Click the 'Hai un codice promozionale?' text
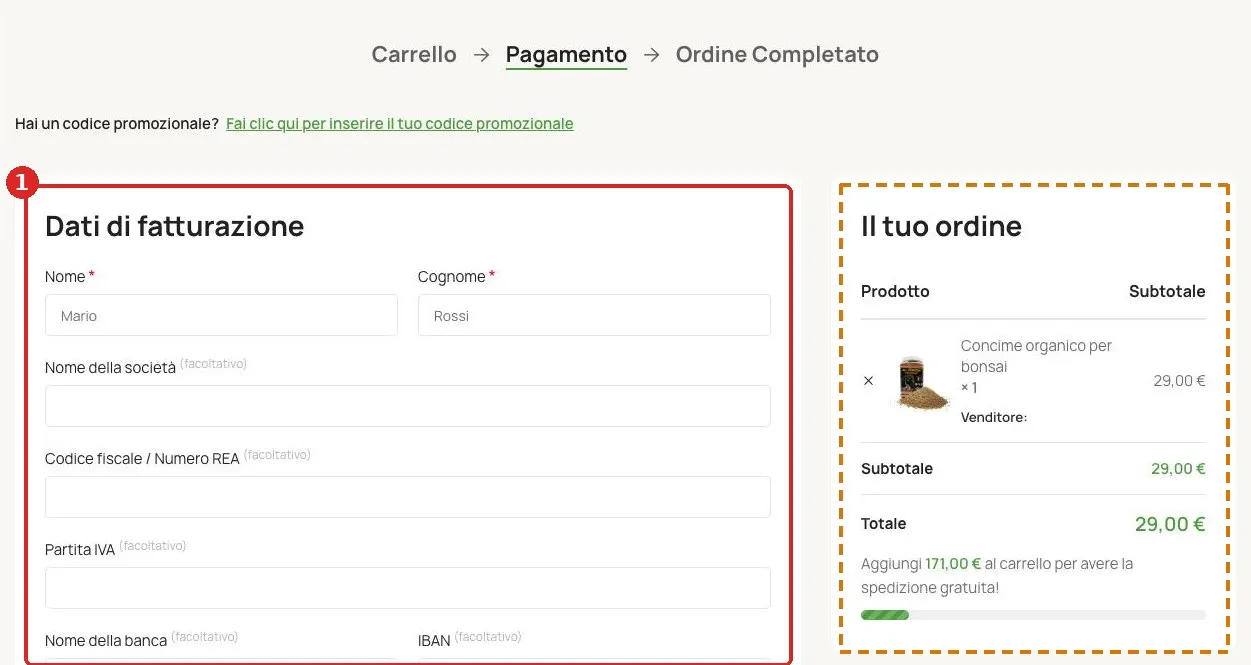This screenshot has width=1251, height=665. tap(117, 124)
